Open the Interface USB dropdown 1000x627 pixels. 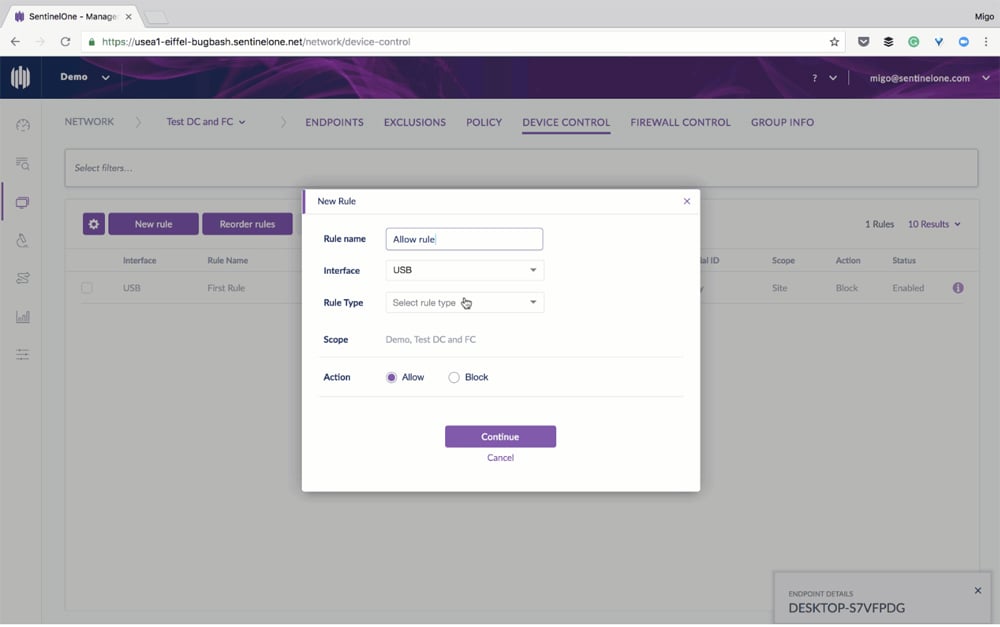(464, 270)
